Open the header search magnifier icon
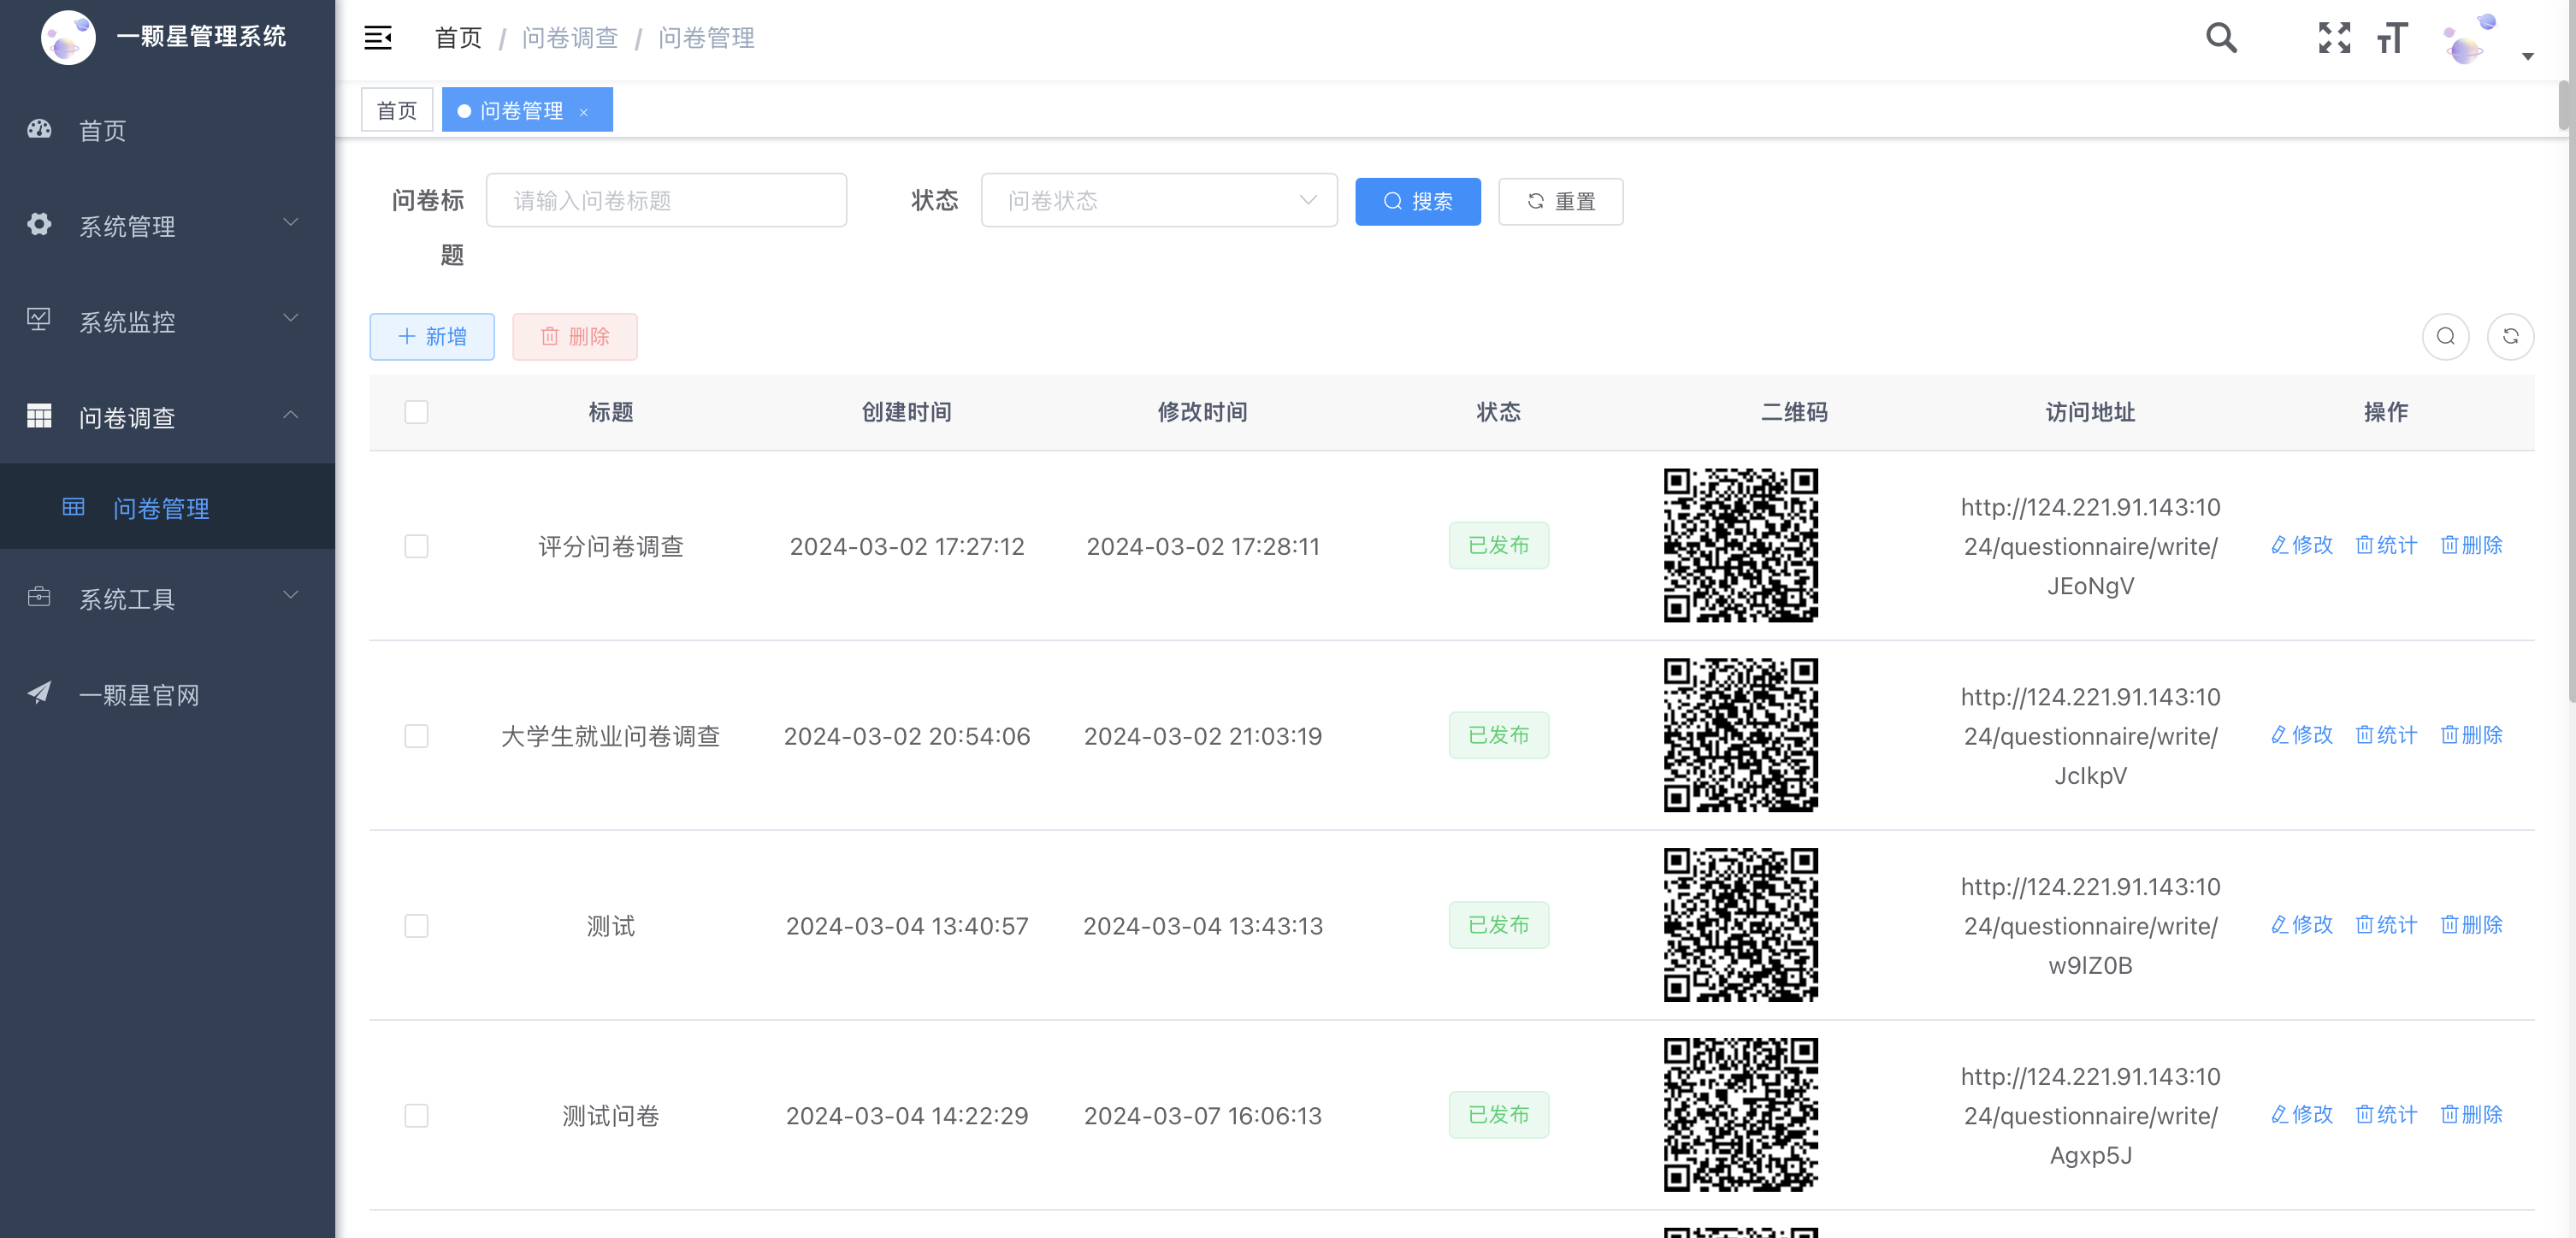 [x=2221, y=38]
